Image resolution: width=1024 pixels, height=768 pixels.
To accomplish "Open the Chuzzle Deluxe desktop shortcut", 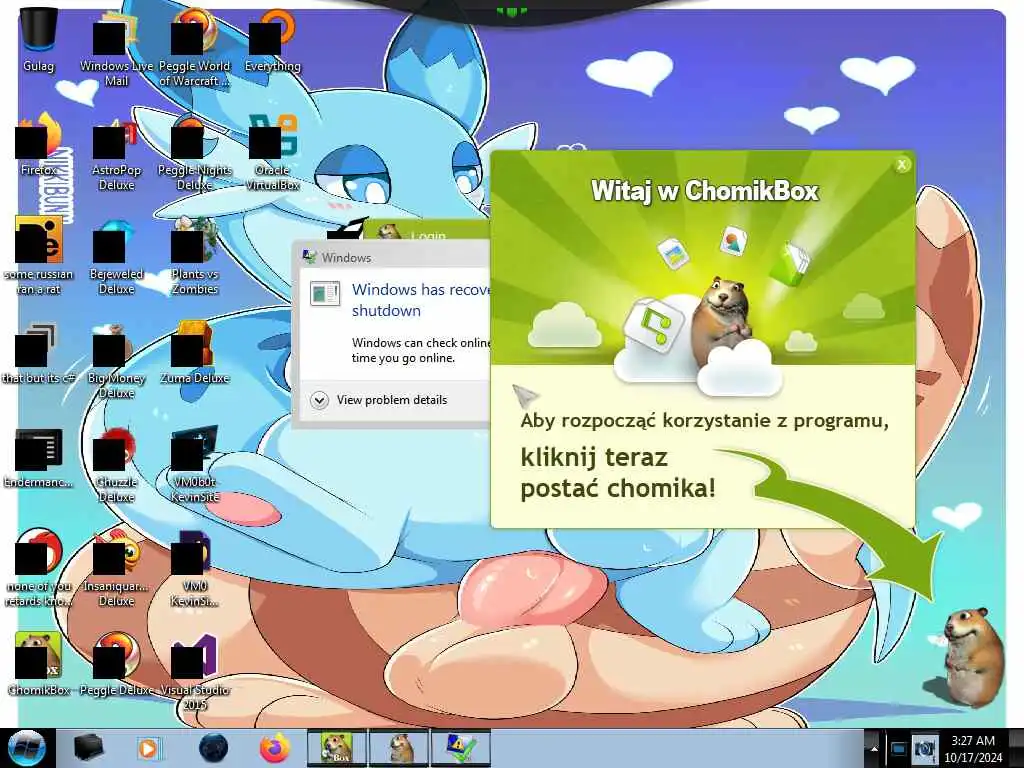I will point(116,465).
